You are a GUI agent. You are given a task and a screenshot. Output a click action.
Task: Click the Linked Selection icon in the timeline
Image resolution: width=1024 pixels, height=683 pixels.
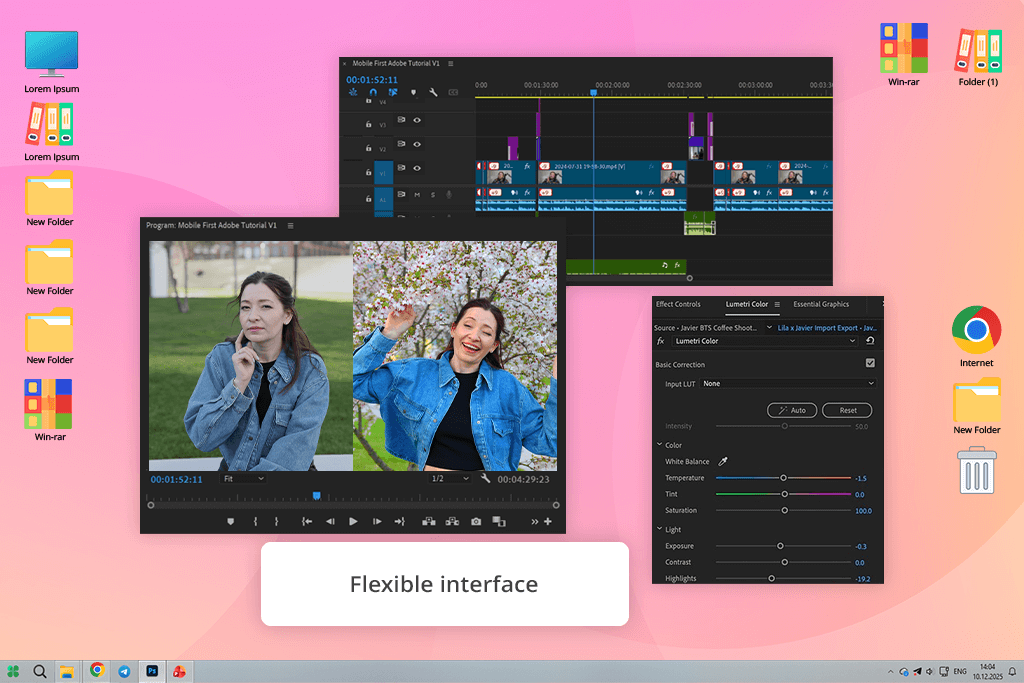pos(392,93)
